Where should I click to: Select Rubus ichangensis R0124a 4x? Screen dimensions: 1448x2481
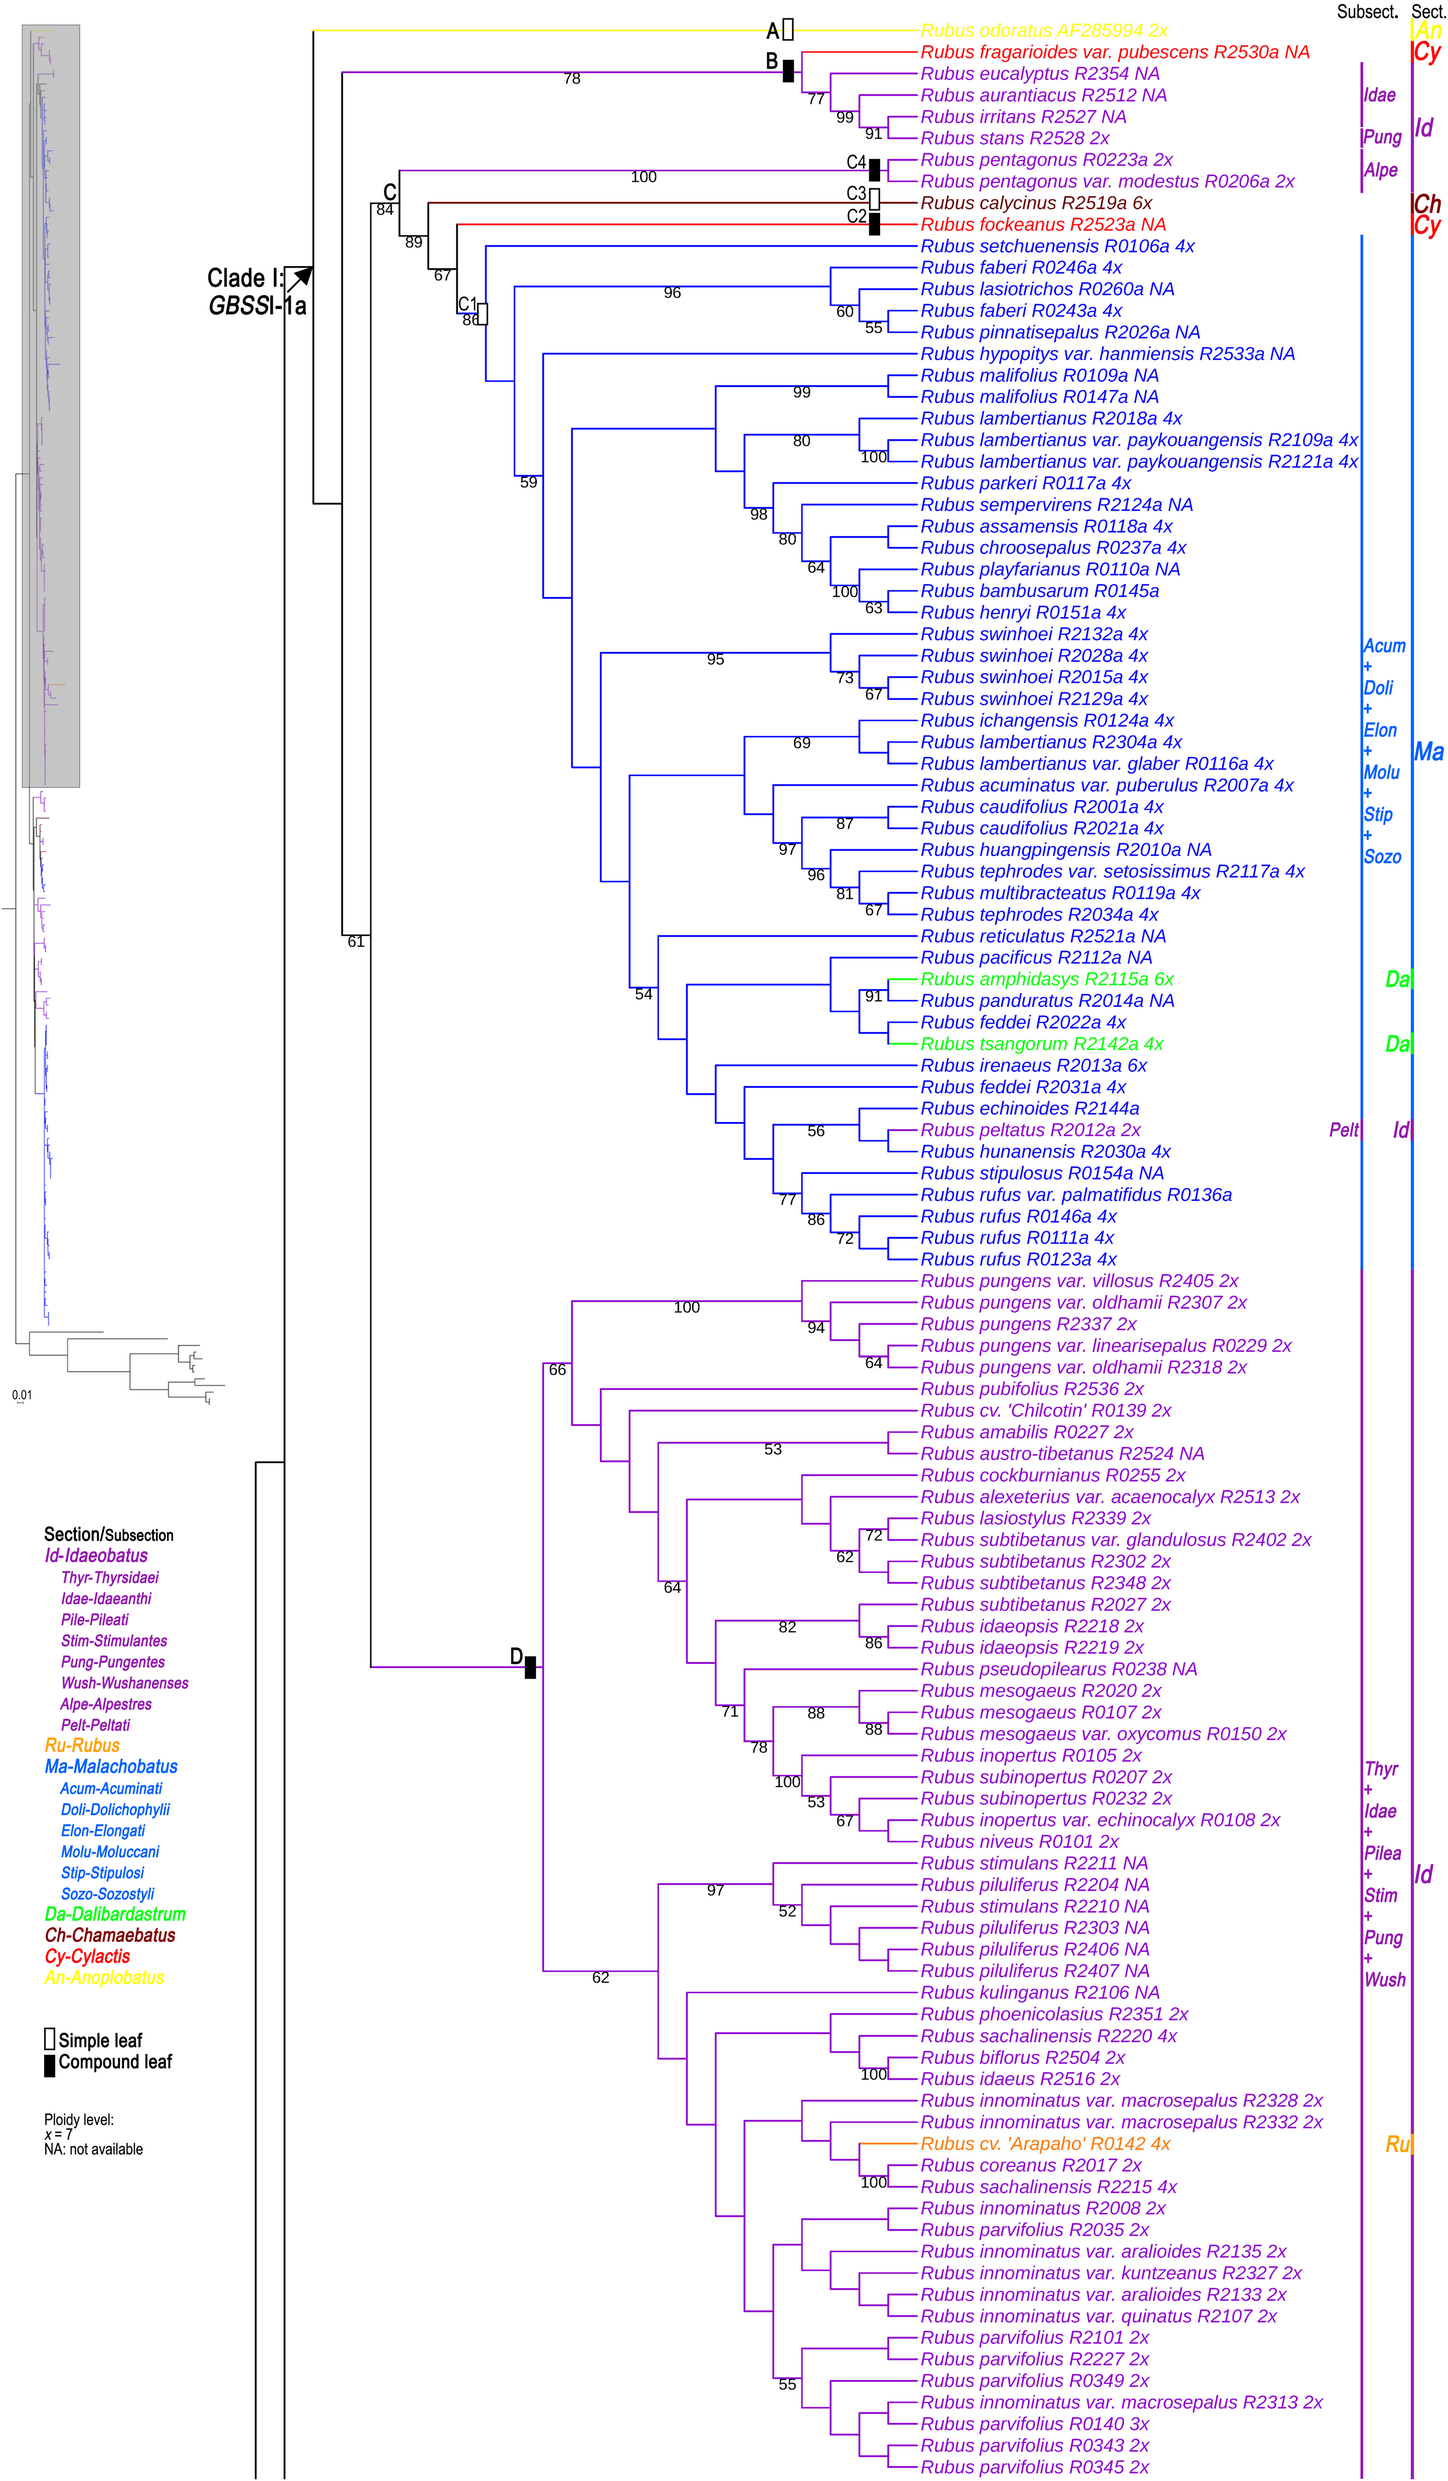point(1047,720)
